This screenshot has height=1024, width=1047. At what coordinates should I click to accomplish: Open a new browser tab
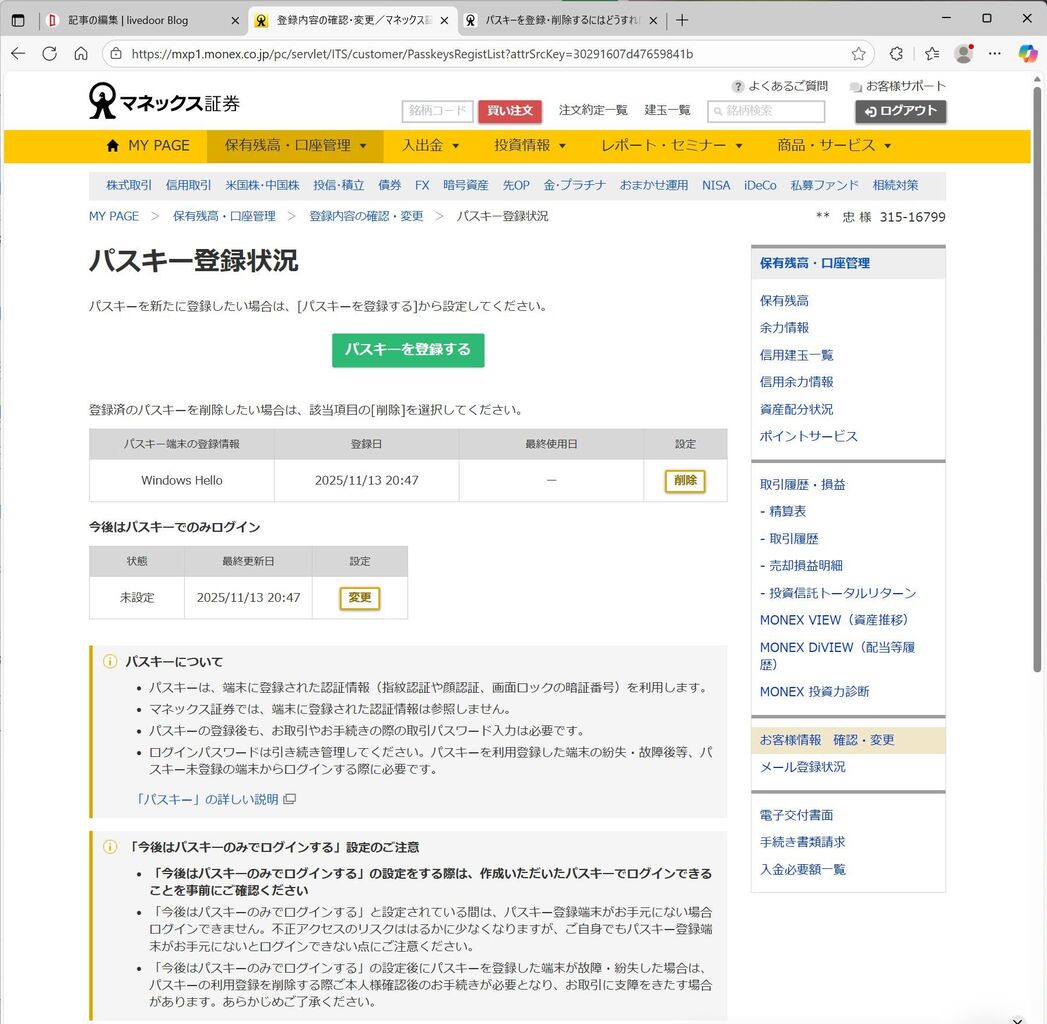coord(682,20)
